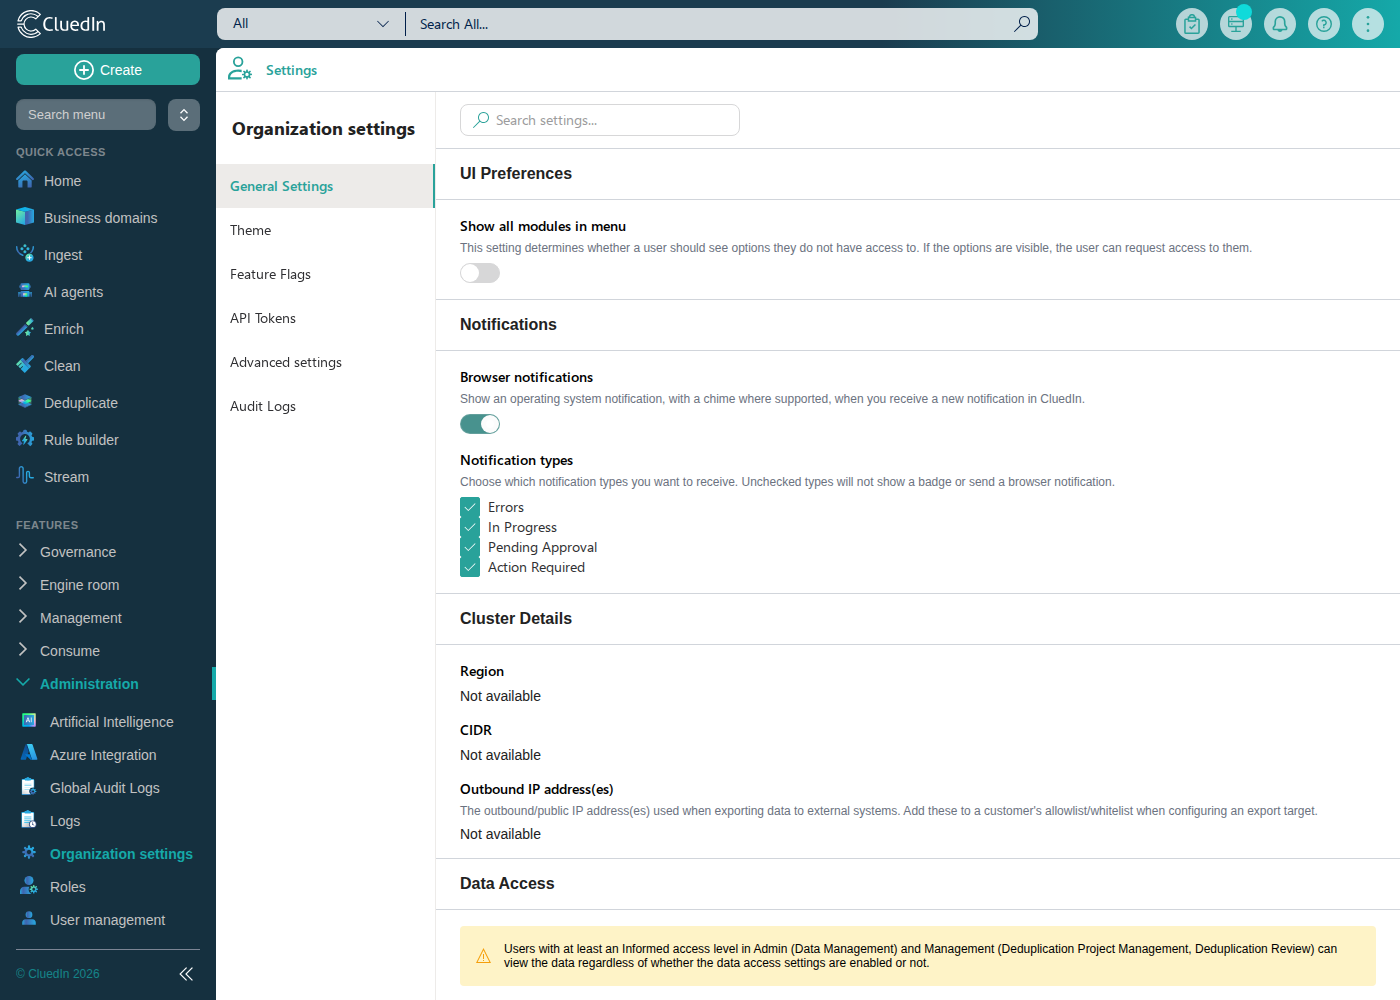This screenshot has width=1400, height=1000.
Task: Uncheck the Action Required notification type
Action: coord(470,567)
